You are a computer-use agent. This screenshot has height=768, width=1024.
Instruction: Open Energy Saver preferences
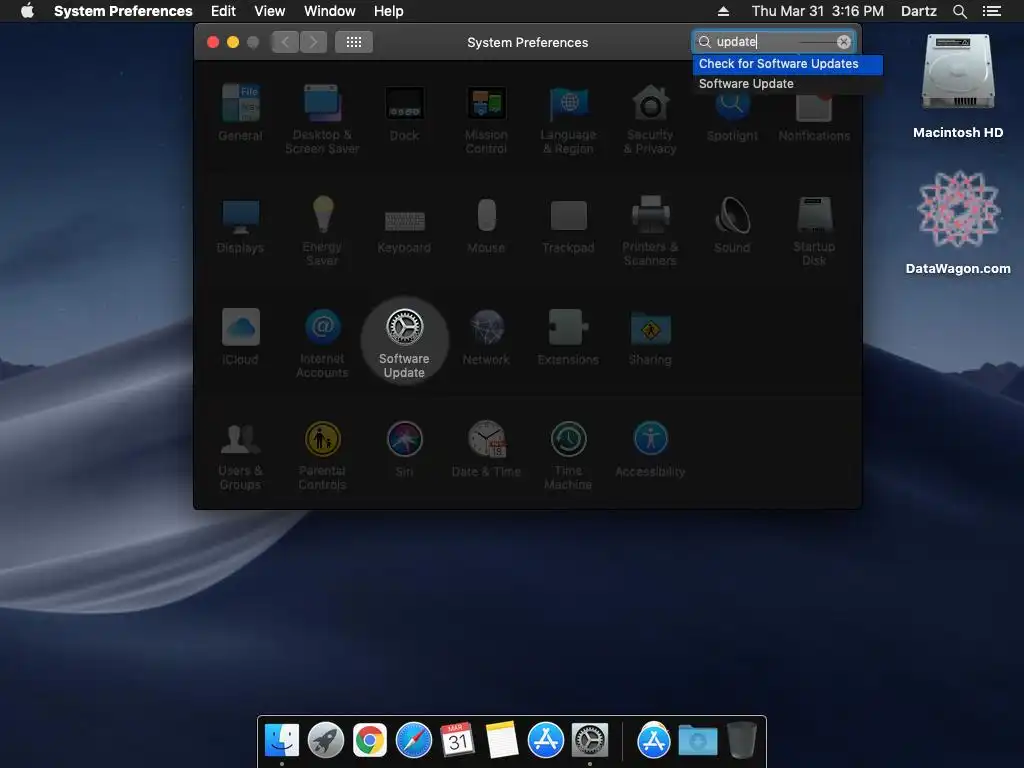point(322,231)
